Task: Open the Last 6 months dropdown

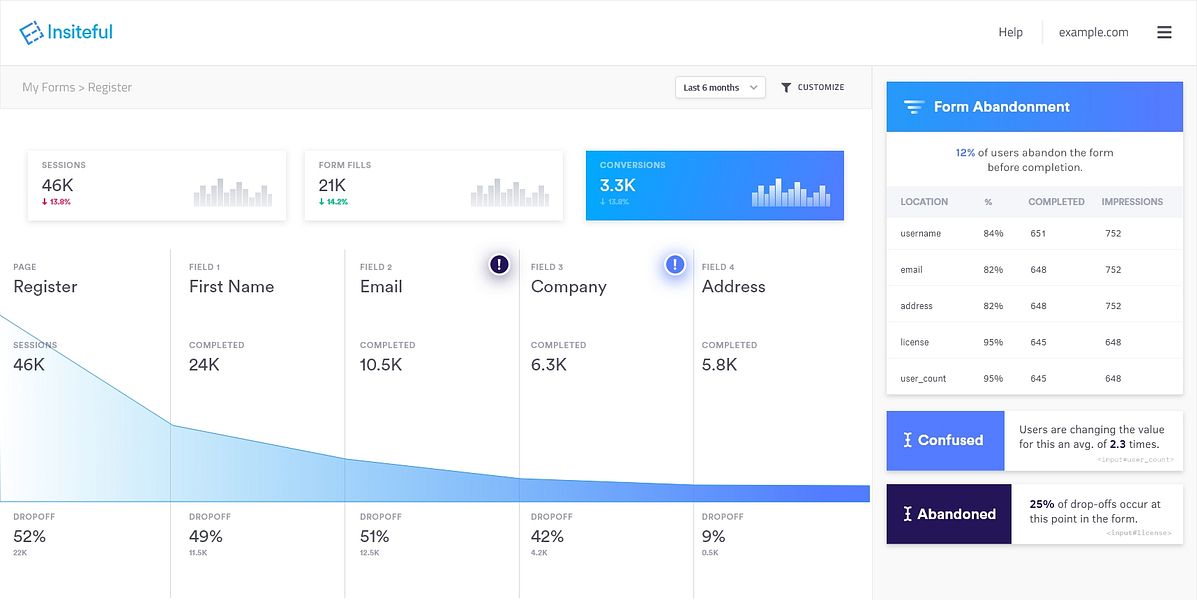Action: [x=720, y=88]
